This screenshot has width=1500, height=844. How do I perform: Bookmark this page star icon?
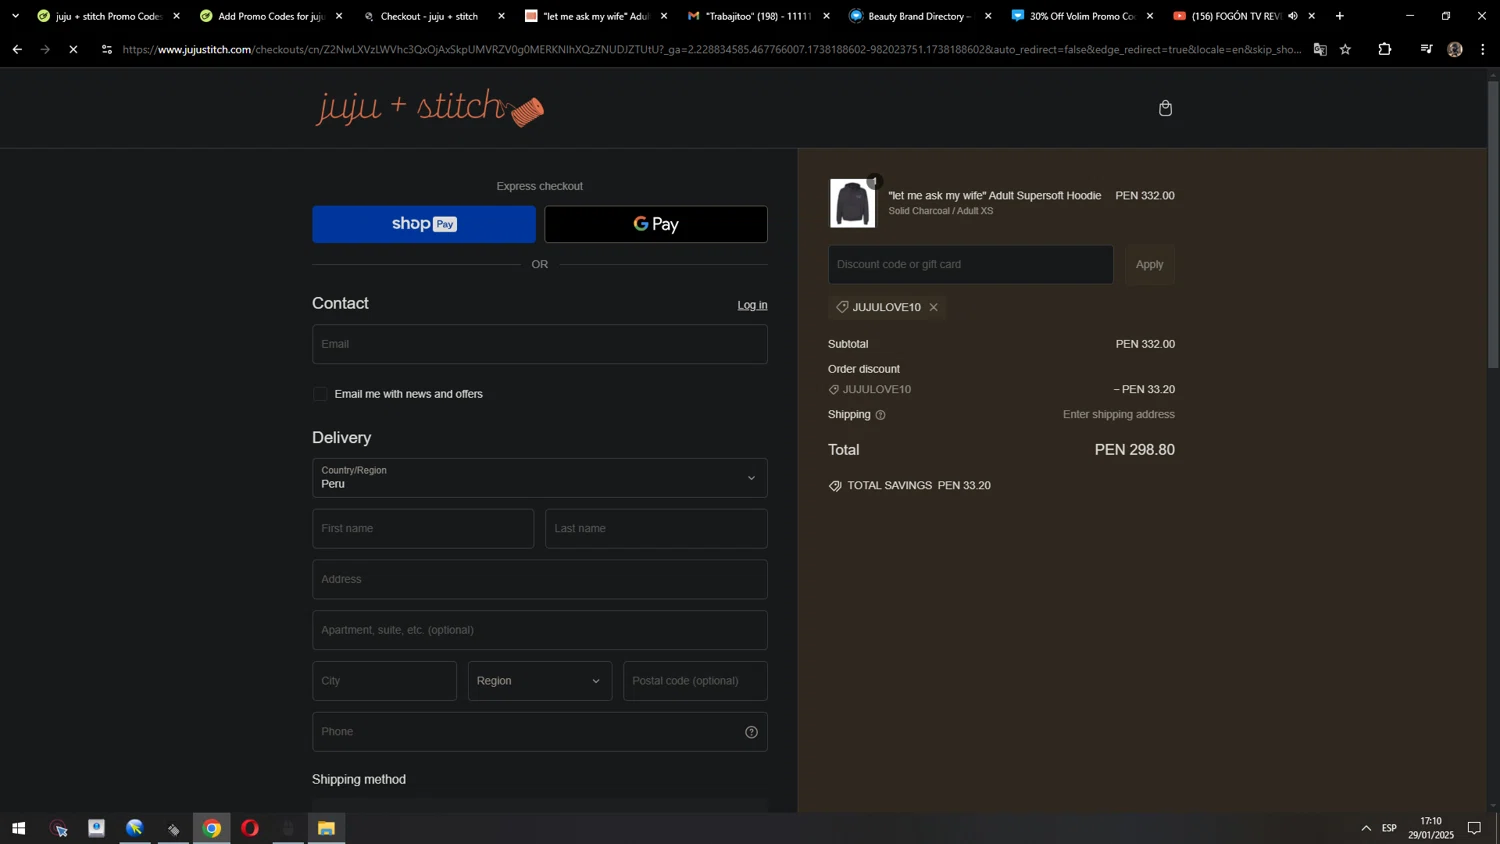coord(1346,49)
